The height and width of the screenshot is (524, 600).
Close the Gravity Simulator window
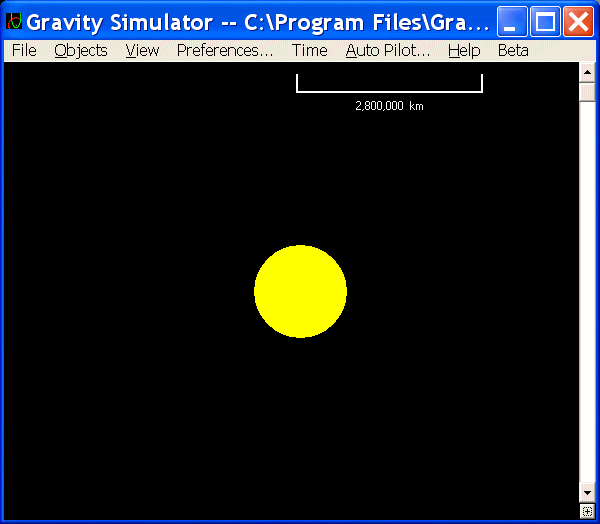click(x=578, y=21)
